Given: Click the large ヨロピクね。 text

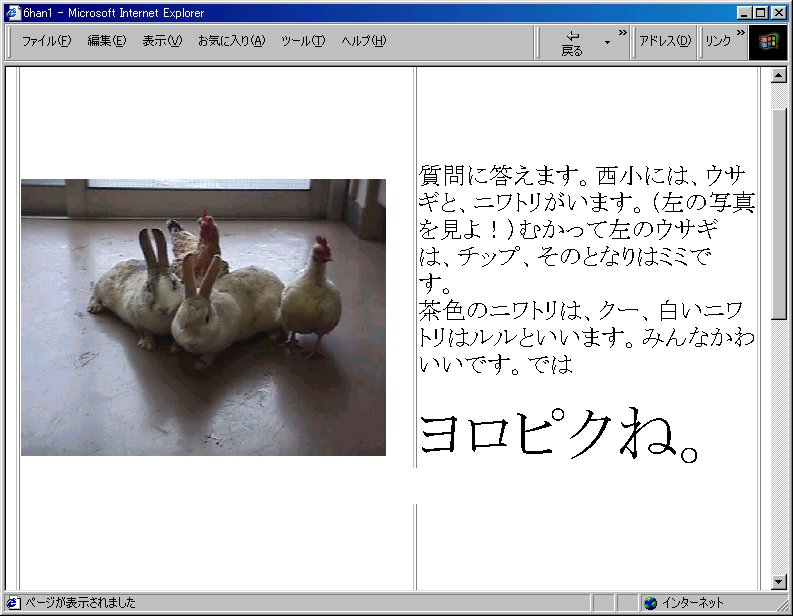Looking at the screenshot, I should 559,435.
